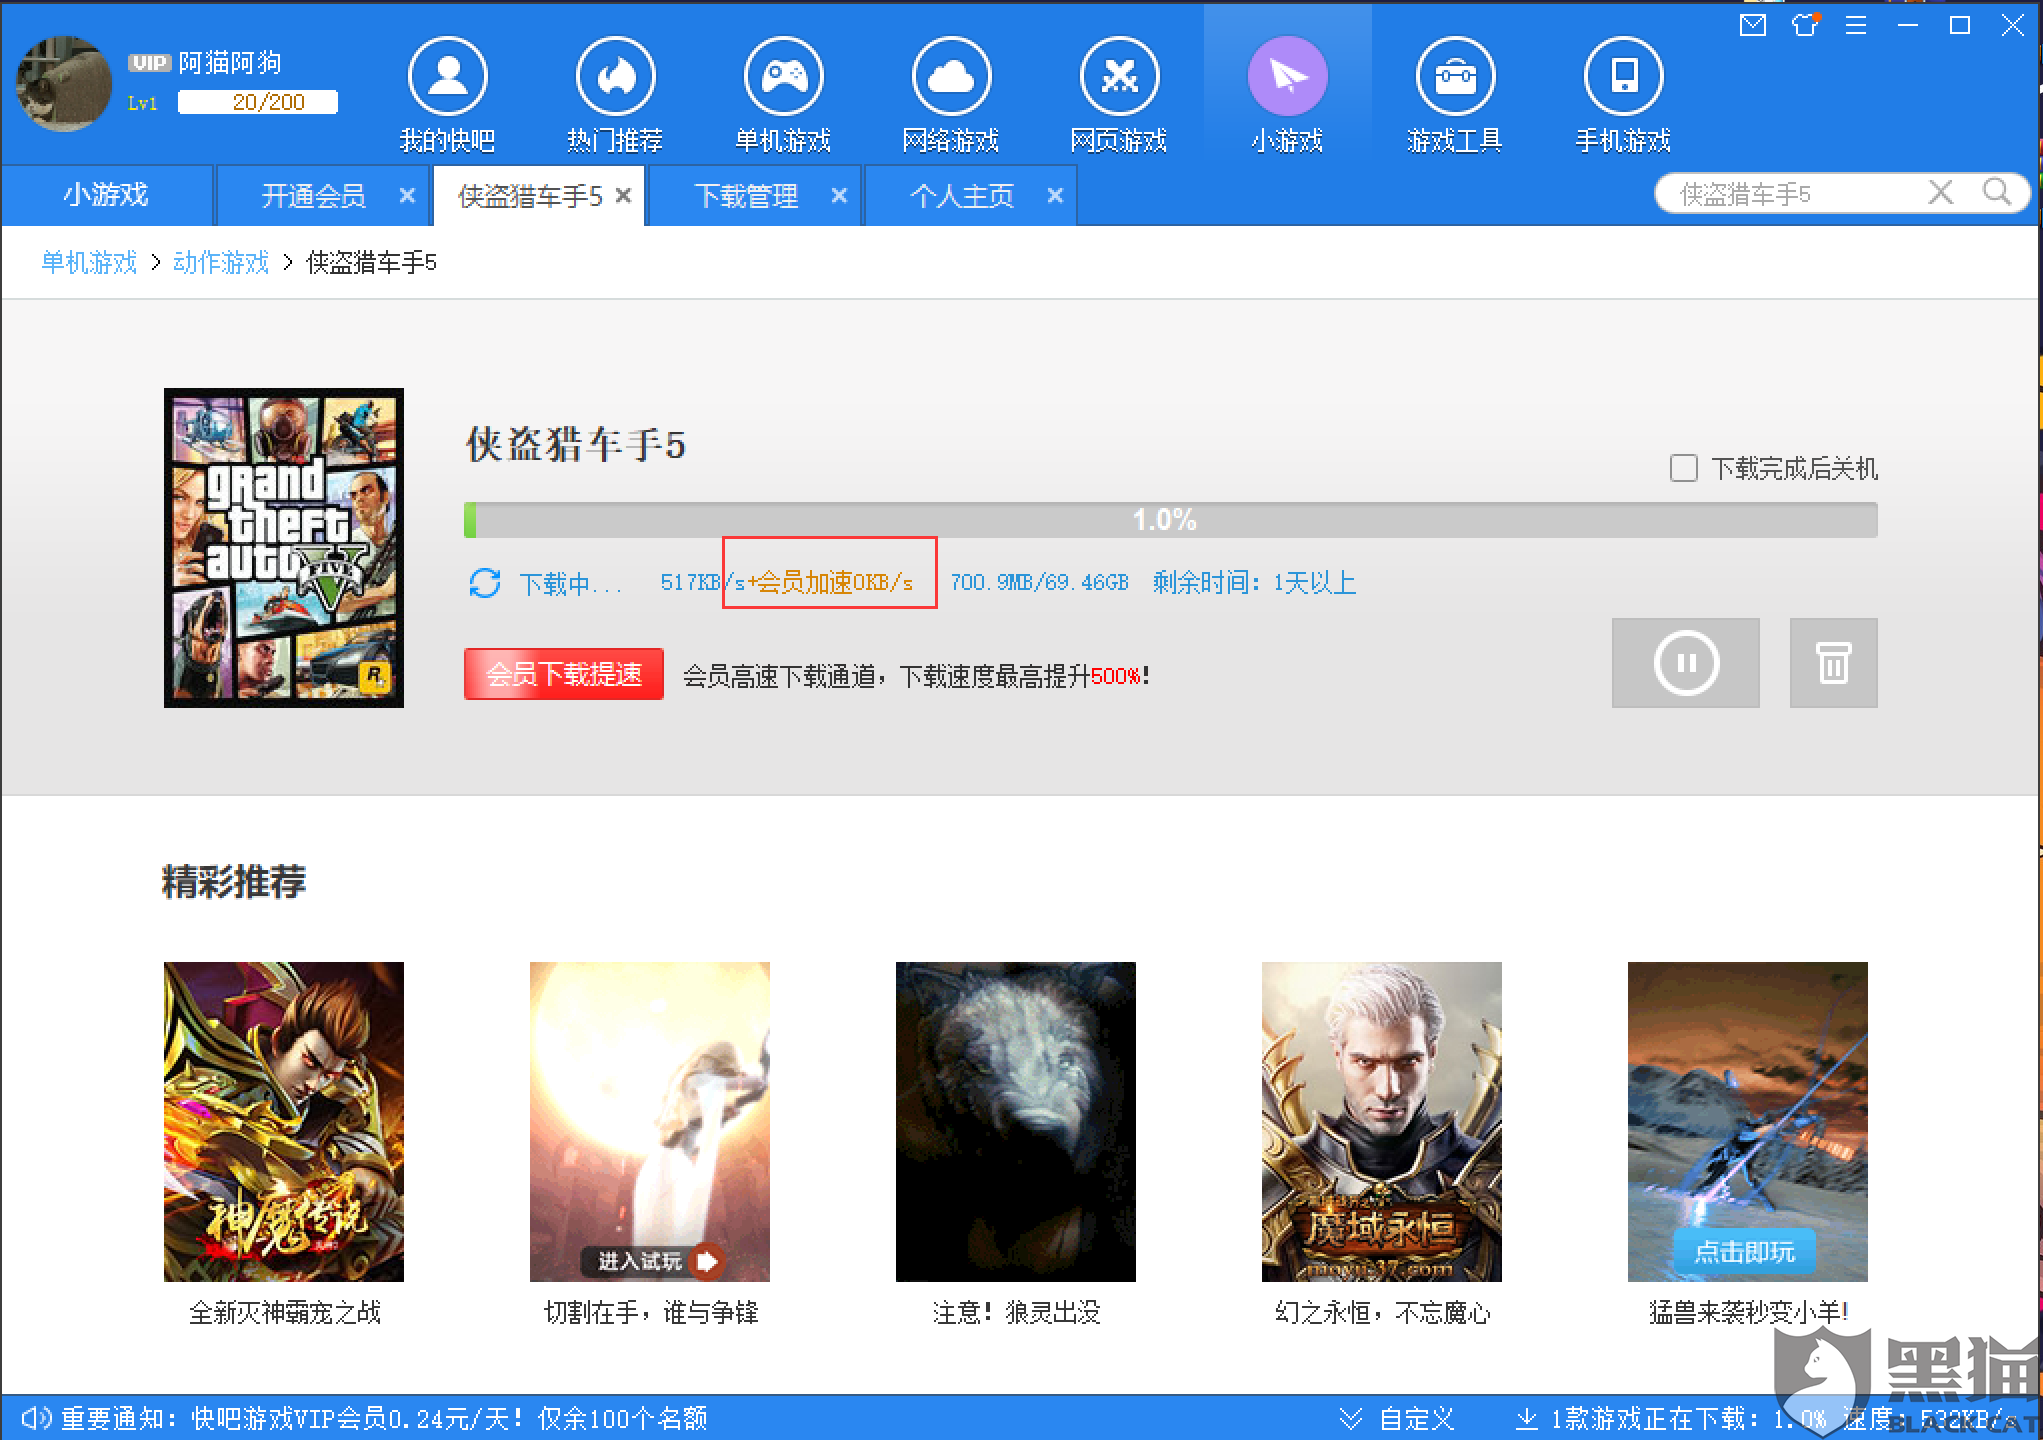This screenshot has width=2043, height=1440.
Task: Open 网络游戏 cloud icon
Action: click(x=951, y=77)
